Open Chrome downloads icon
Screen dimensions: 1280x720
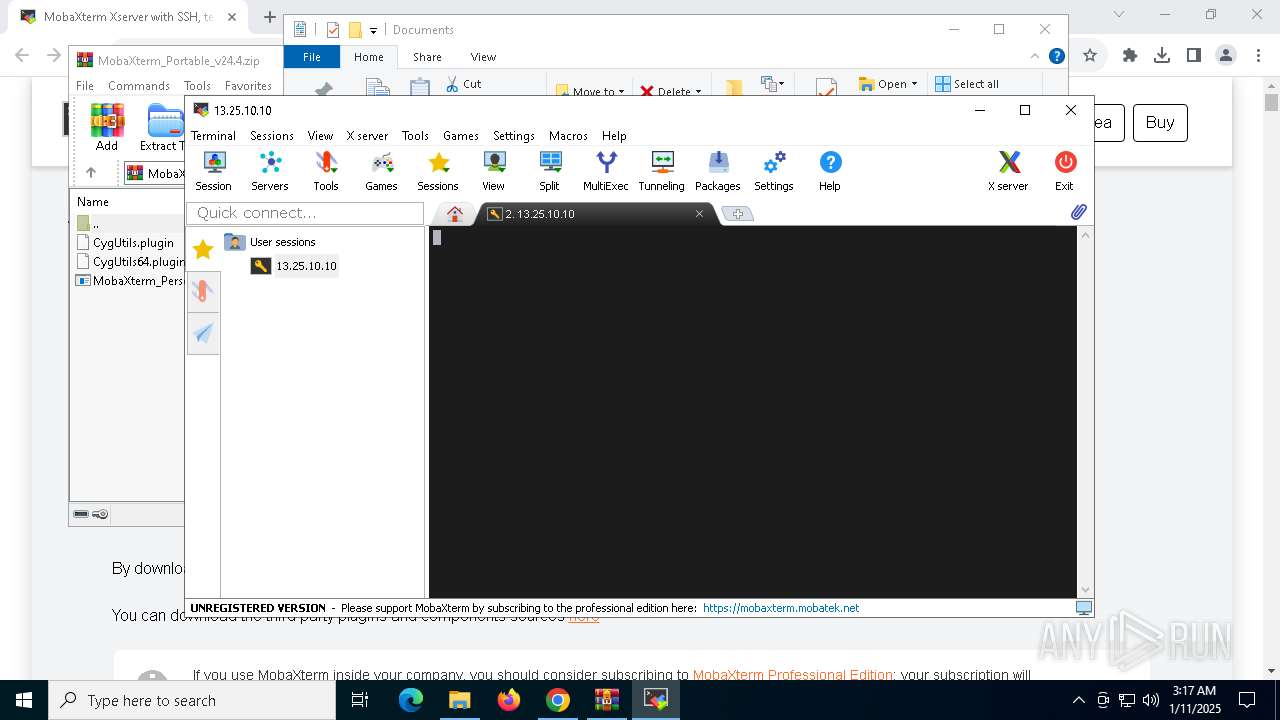point(1162,55)
